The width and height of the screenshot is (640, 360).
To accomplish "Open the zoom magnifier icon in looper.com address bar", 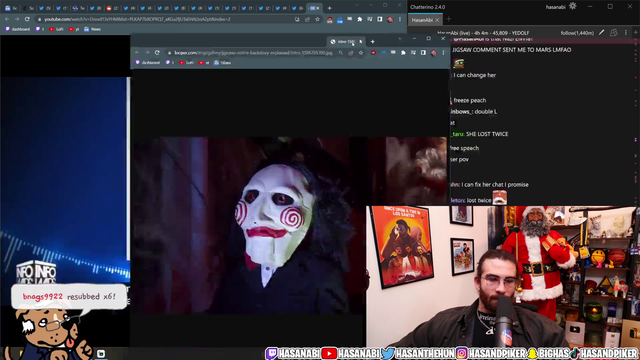I will point(341,53).
